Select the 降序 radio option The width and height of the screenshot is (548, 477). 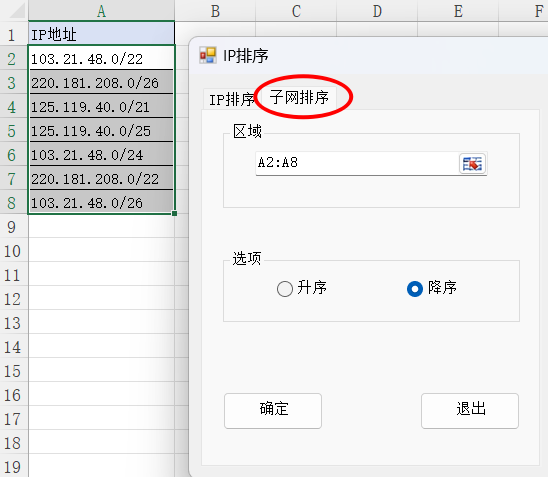click(x=415, y=289)
